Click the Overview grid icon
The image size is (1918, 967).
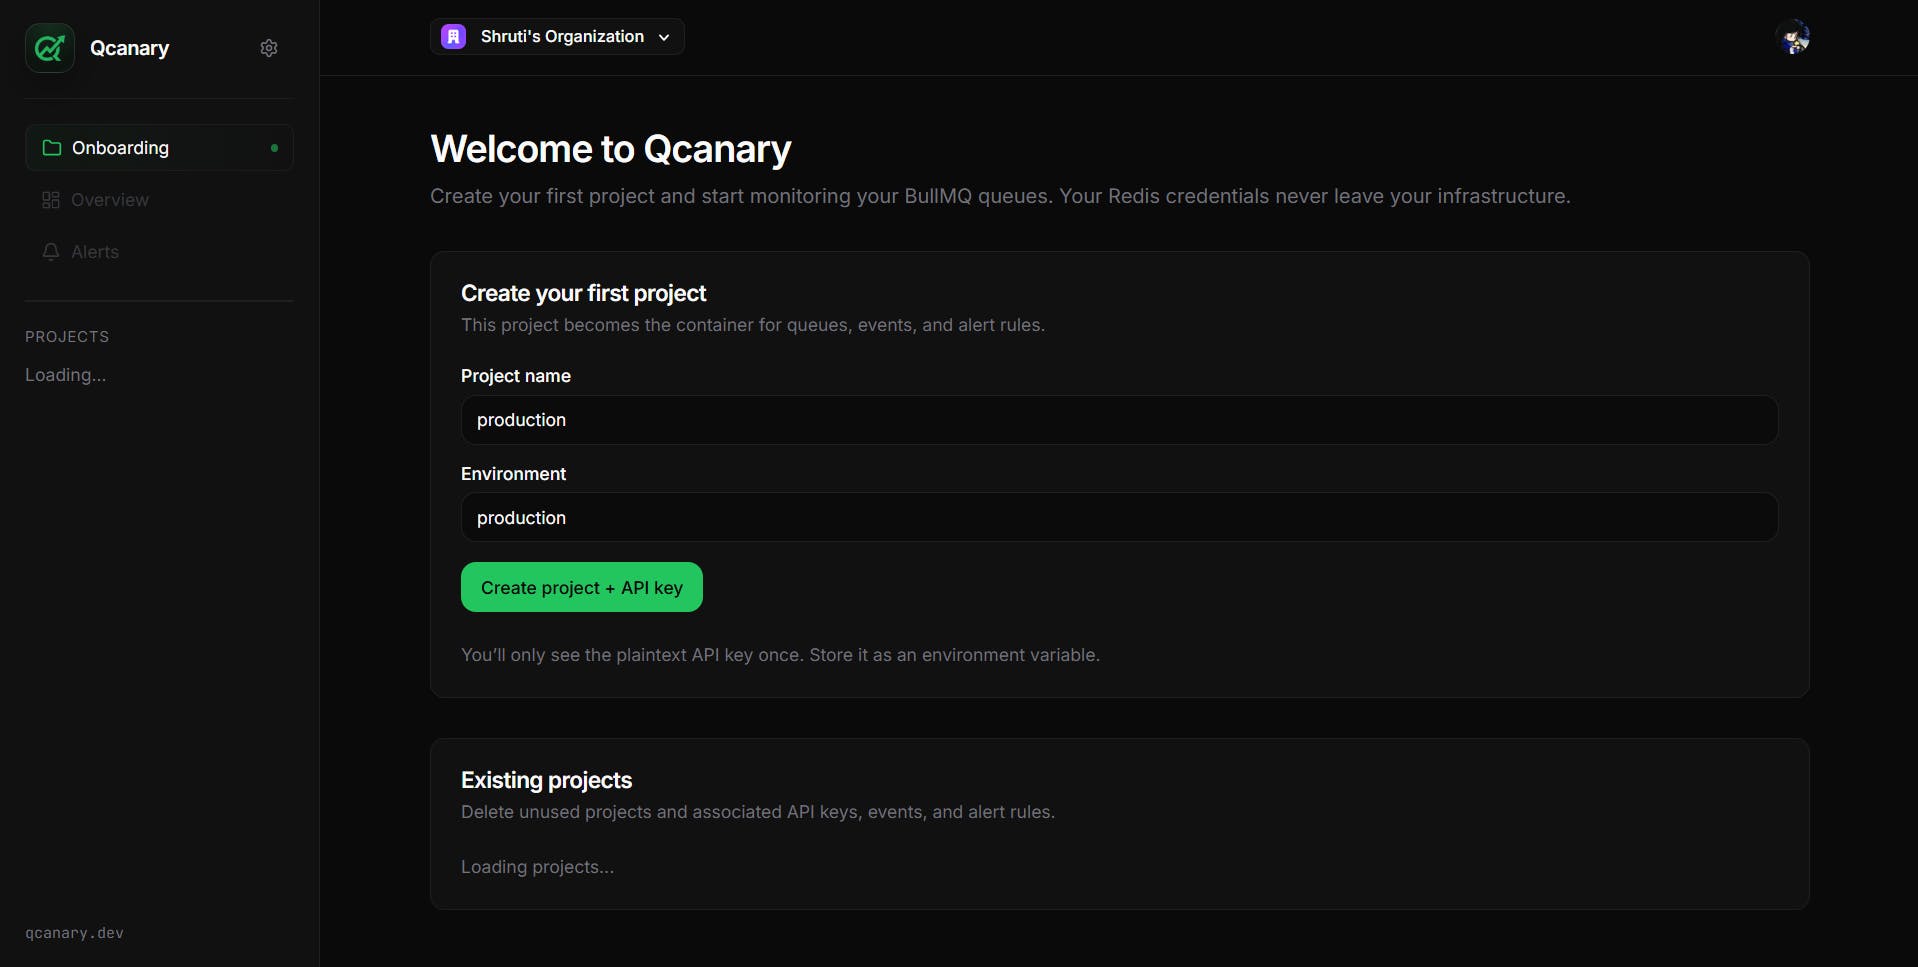click(x=51, y=200)
